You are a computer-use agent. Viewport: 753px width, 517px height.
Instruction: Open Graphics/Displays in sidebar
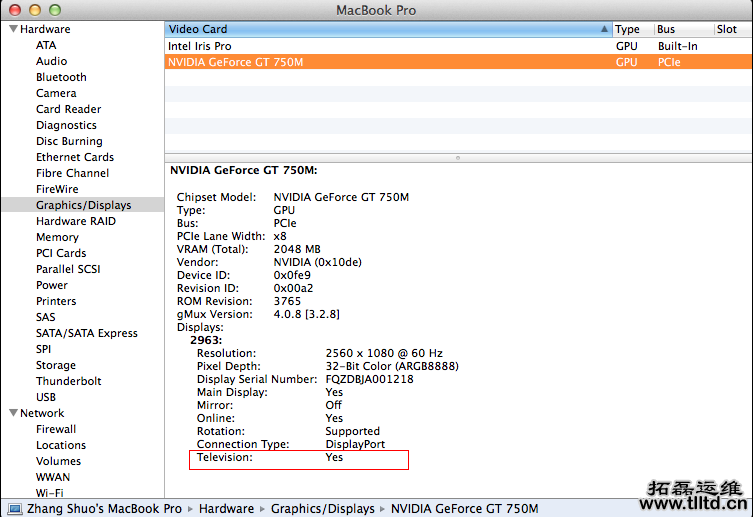click(83, 205)
